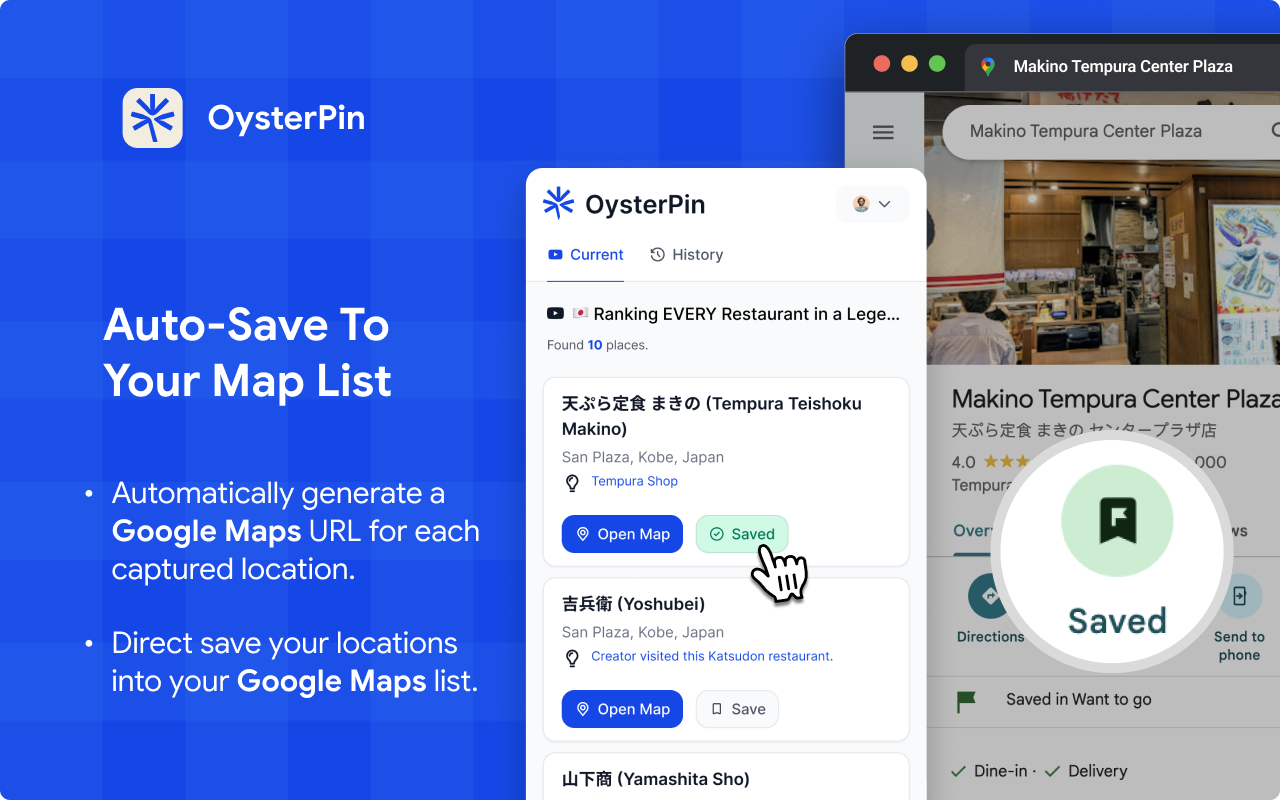This screenshot has width=1280, height=800.
Task: Click Open Map for Yoshubei
Action: point(622,708)
